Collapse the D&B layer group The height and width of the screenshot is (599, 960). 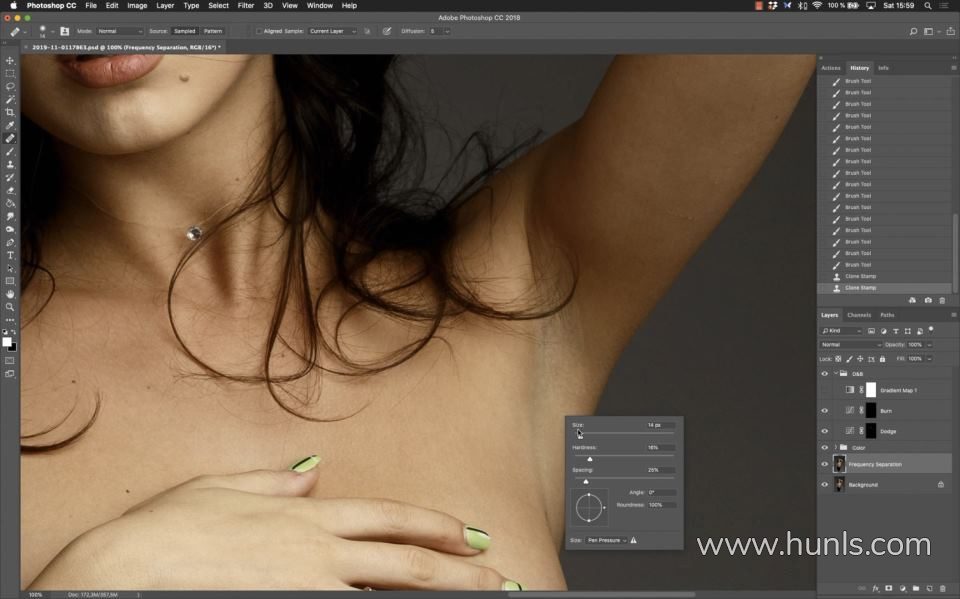[836, 374]
